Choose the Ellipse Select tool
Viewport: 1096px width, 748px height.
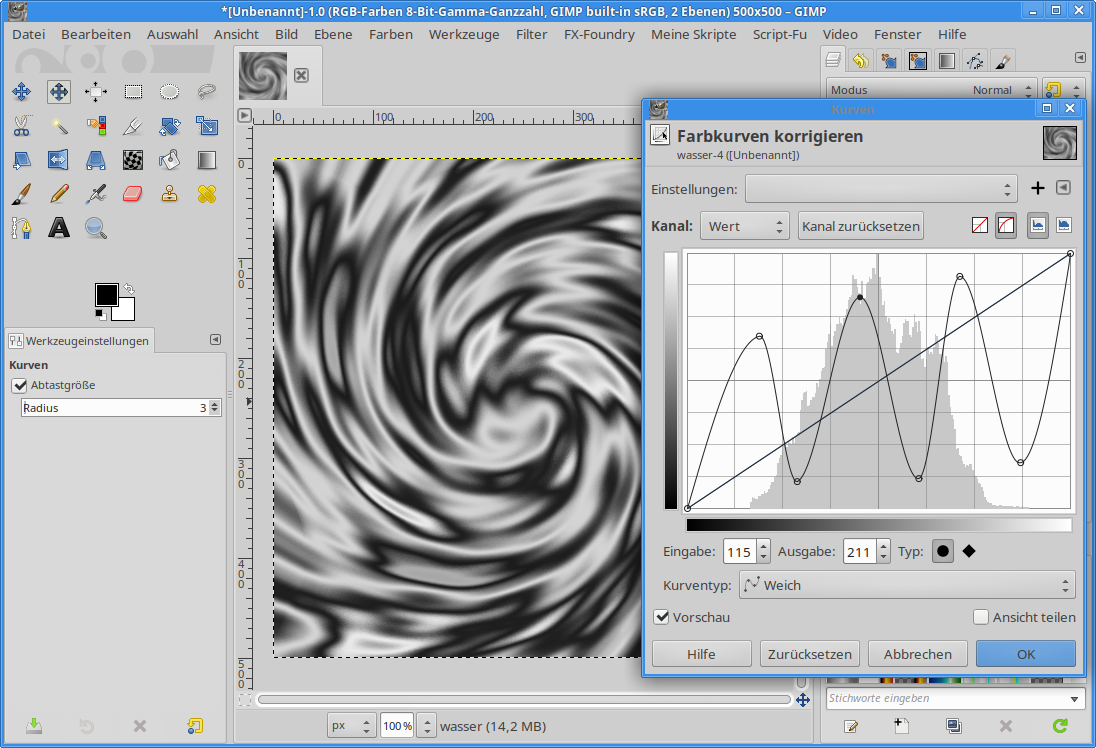pos(170,92)
